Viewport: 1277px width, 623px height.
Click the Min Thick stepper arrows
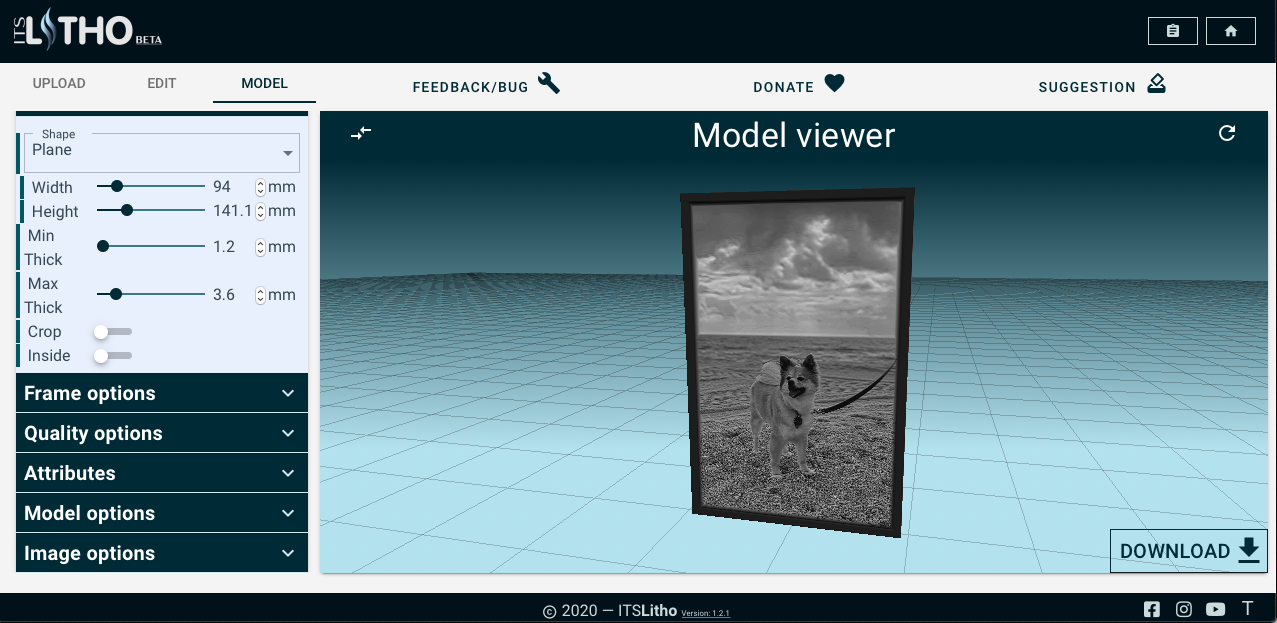pos(260,247)
